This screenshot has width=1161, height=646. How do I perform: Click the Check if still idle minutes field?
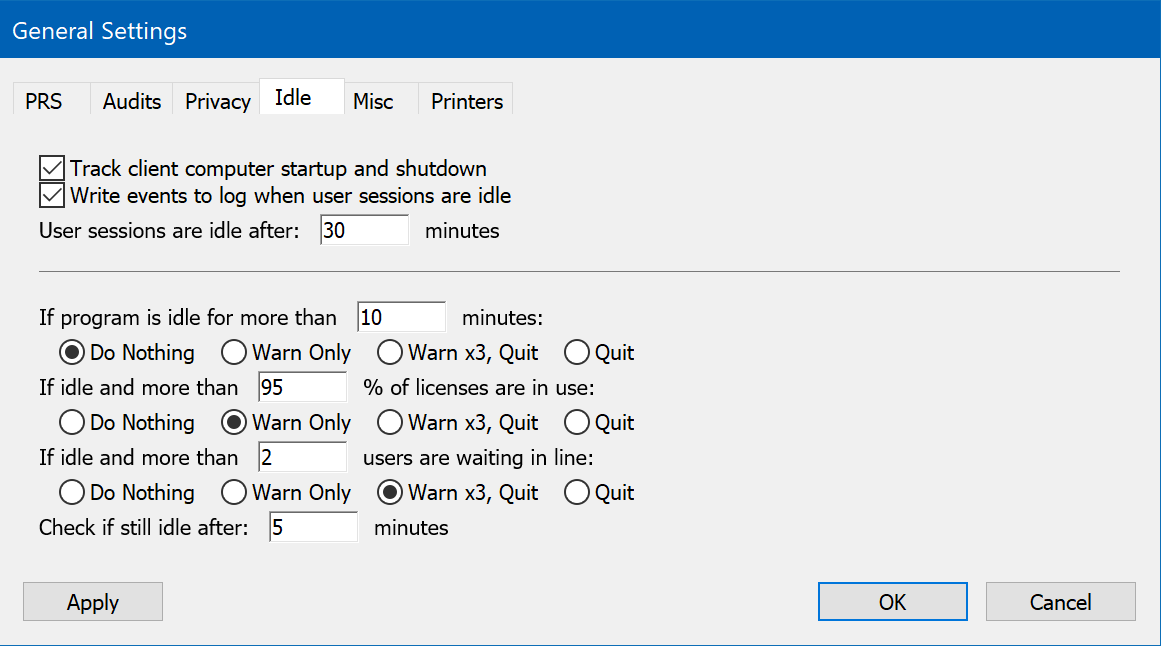(x=312, y=527)
